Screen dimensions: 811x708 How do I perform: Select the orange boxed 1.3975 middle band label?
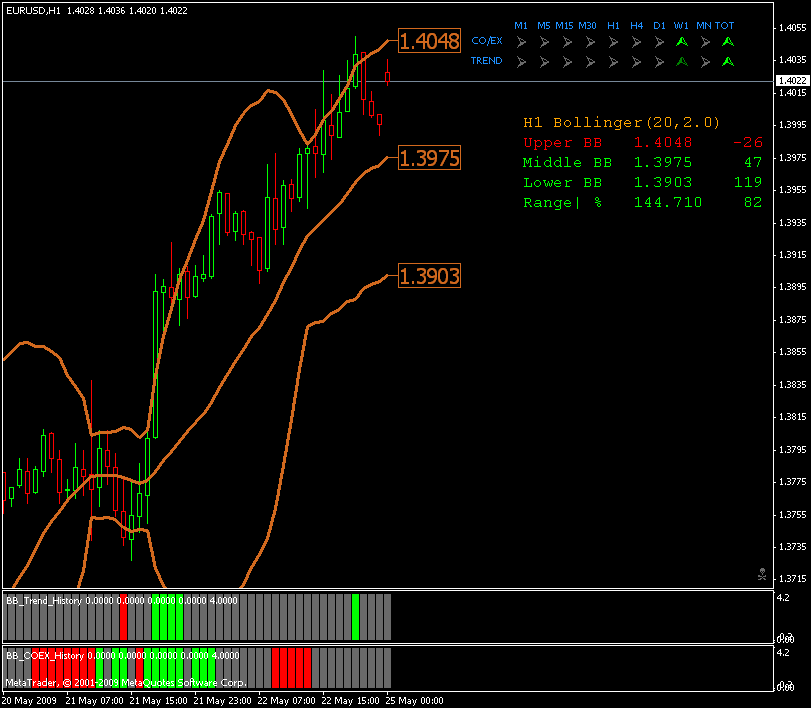coord(429,158)
